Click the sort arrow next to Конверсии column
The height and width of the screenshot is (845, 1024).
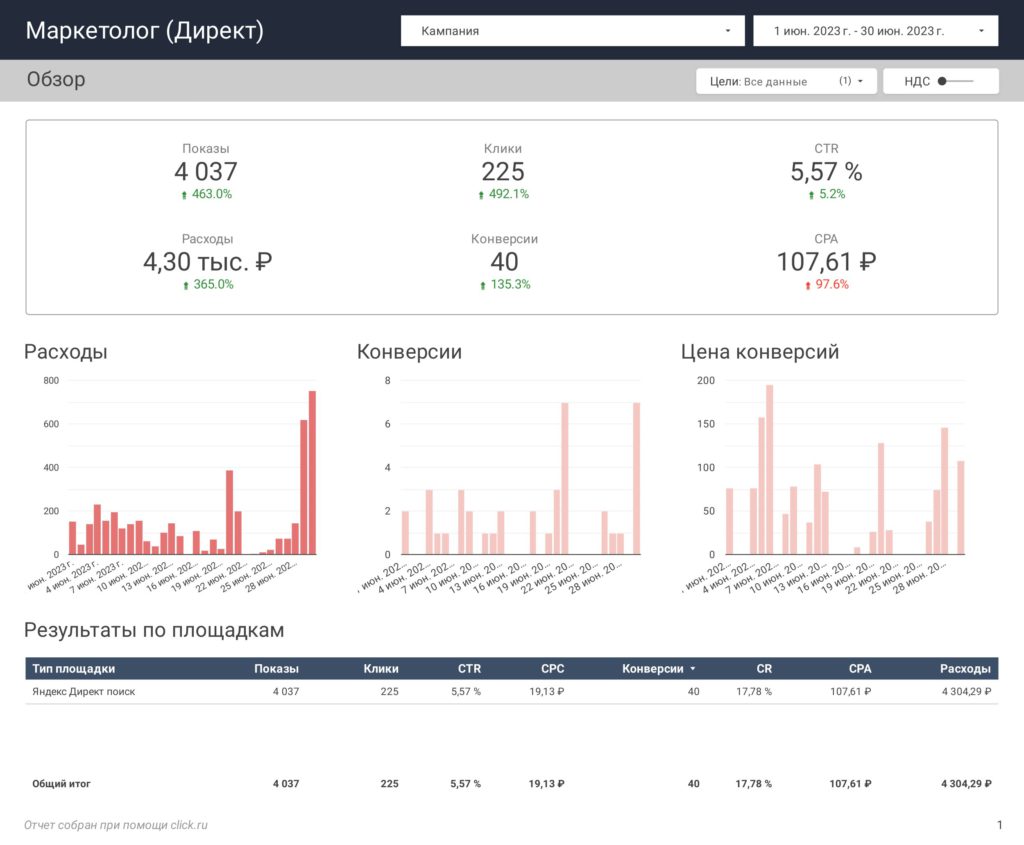(x=693, y=669)
